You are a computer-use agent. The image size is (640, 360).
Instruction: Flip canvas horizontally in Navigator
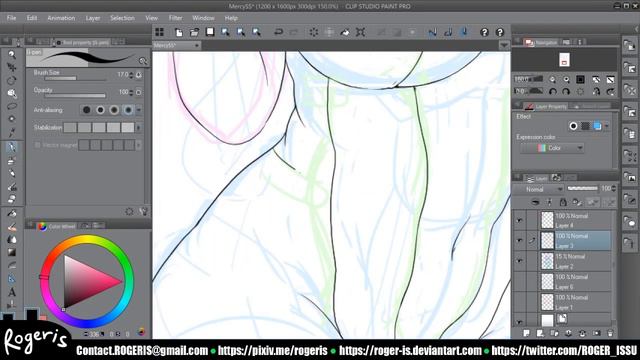[596, 91]
